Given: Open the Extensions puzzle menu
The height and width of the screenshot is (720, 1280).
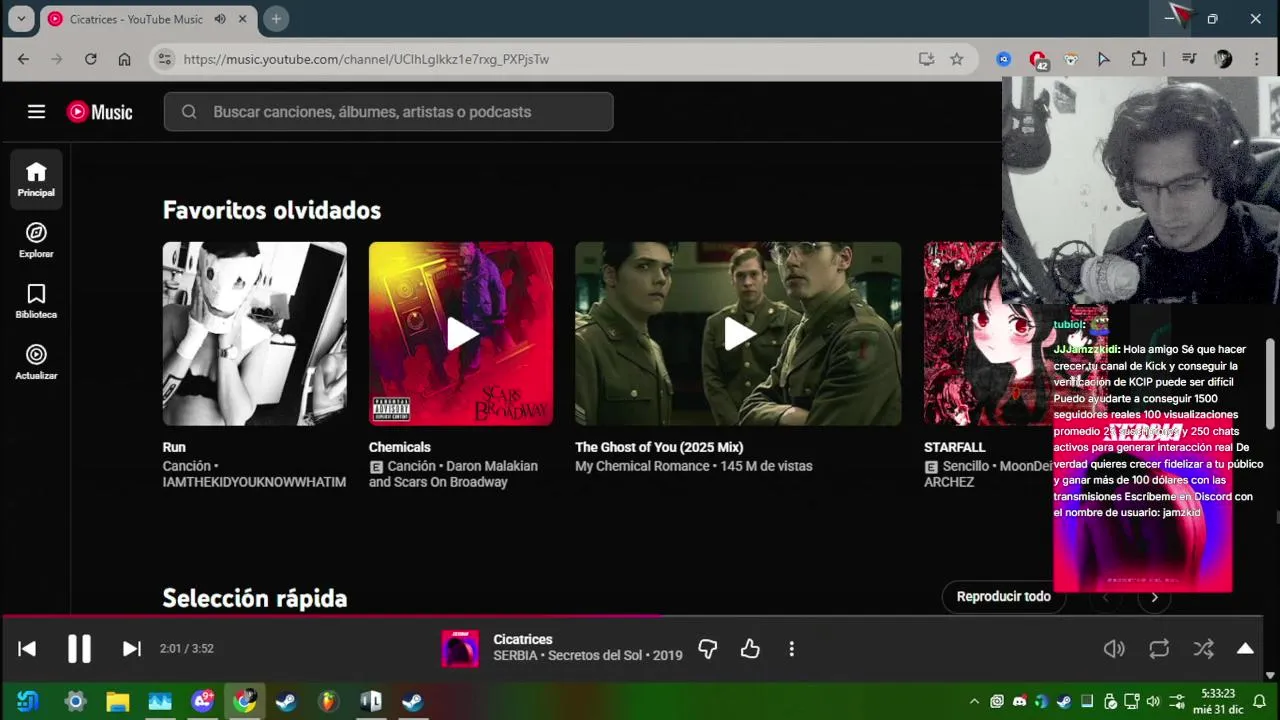Looking at the screenshot, I should click(x=1138, y=59).
